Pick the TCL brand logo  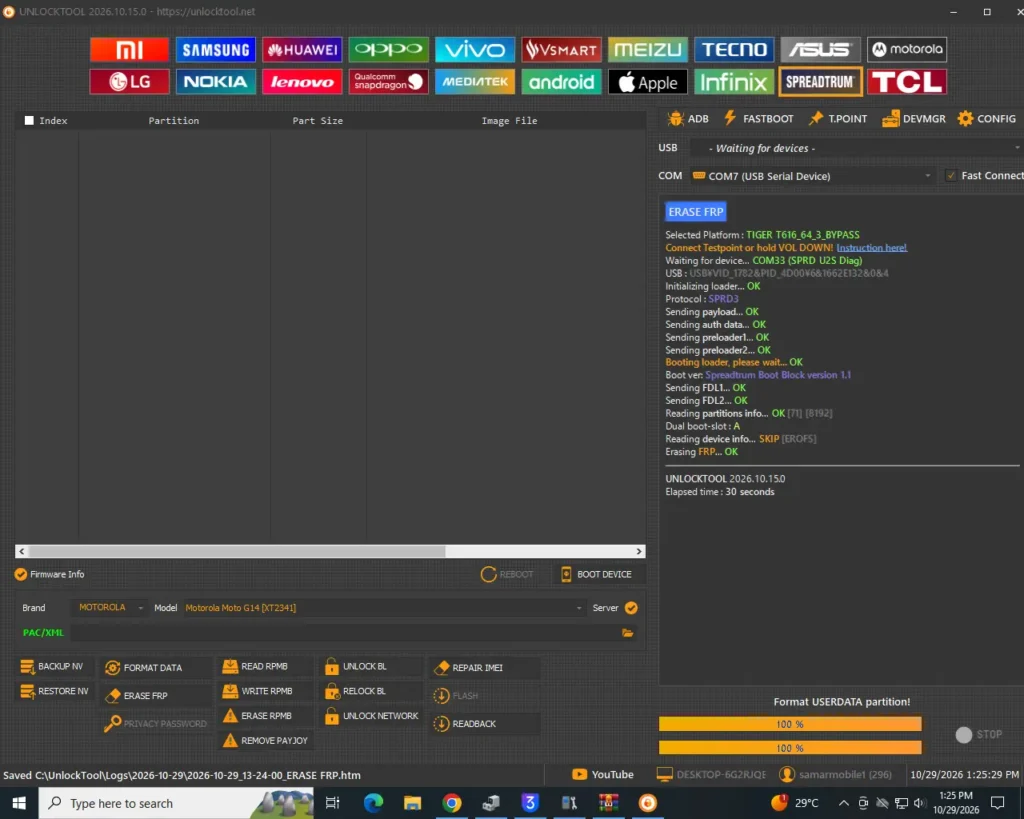click(907, 82)
